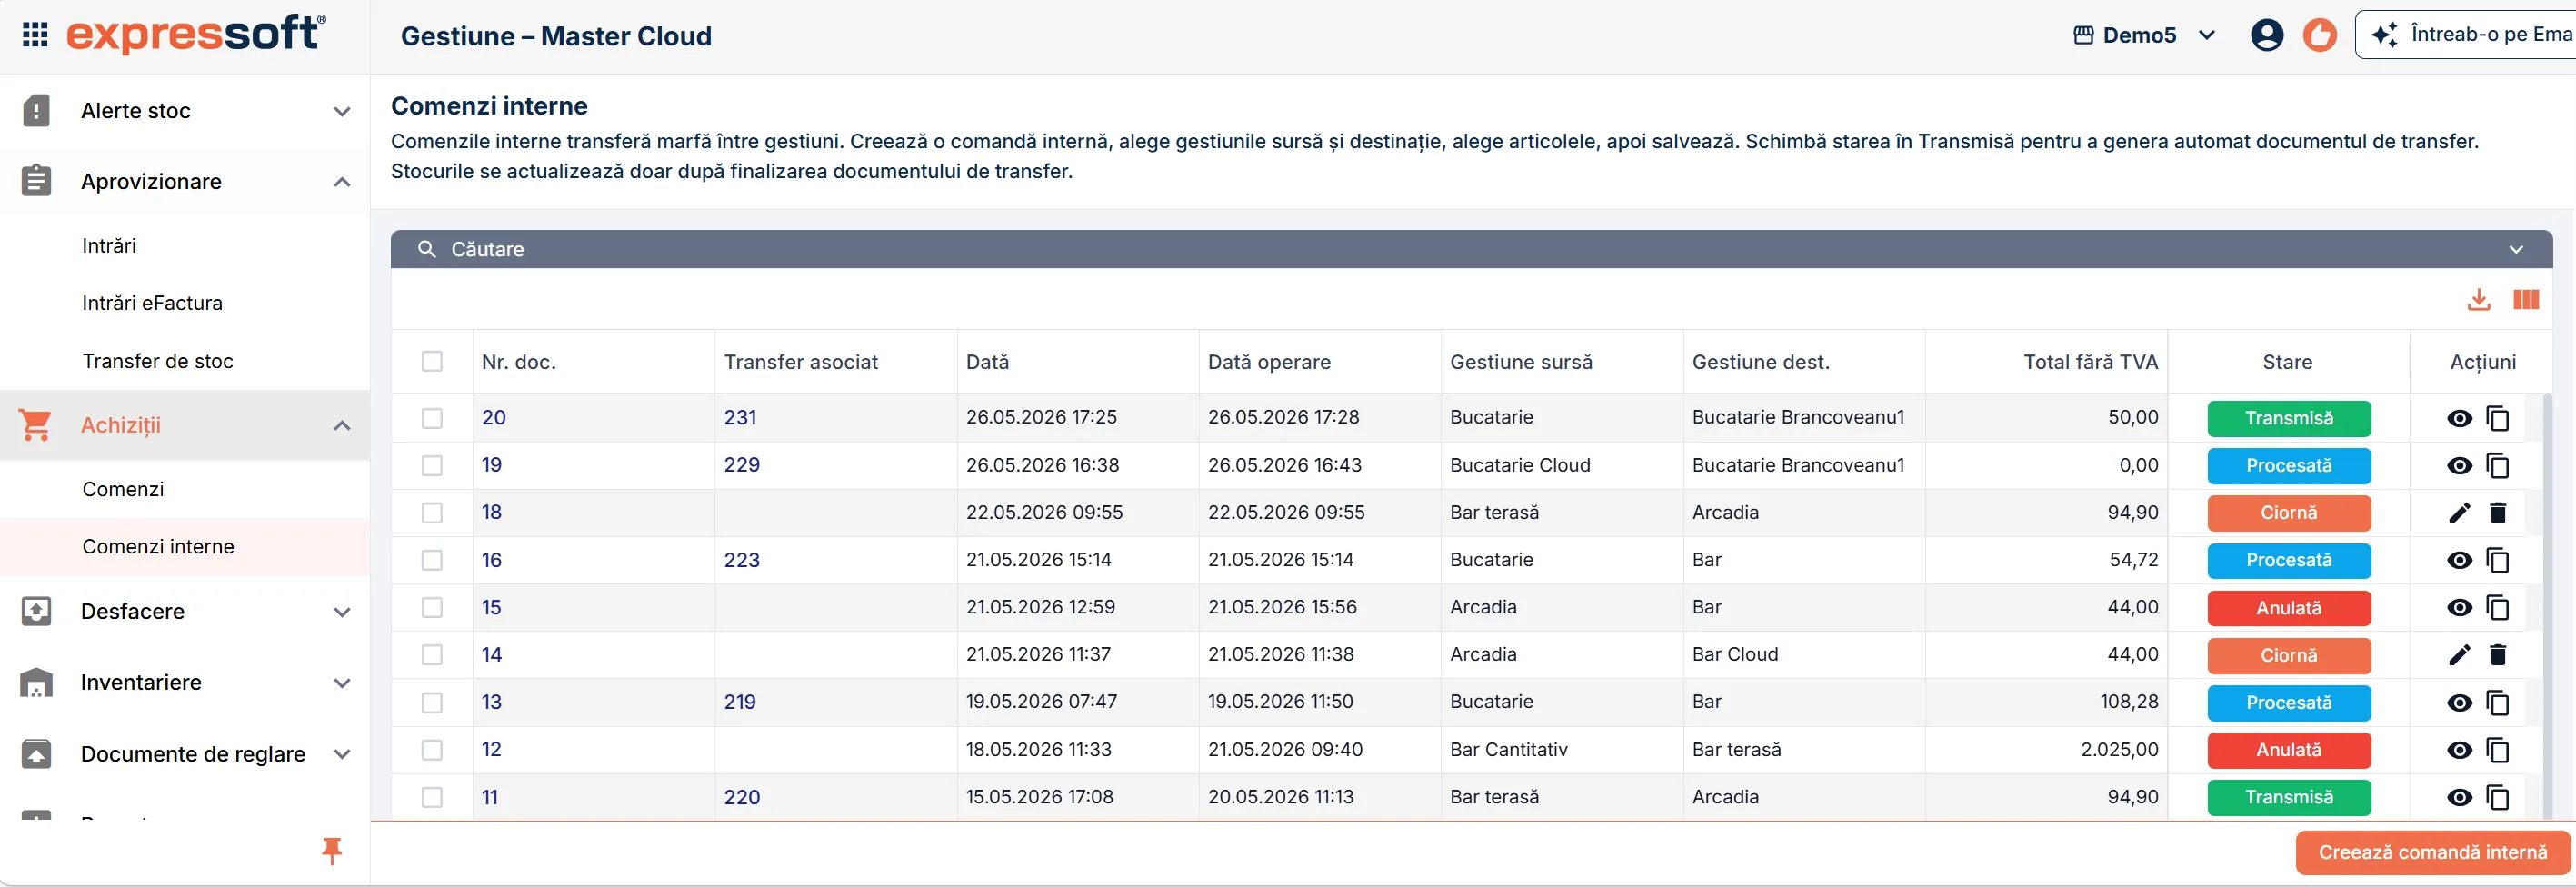Tick the select-all header checkbox
2576x887 pixels.
432,361
